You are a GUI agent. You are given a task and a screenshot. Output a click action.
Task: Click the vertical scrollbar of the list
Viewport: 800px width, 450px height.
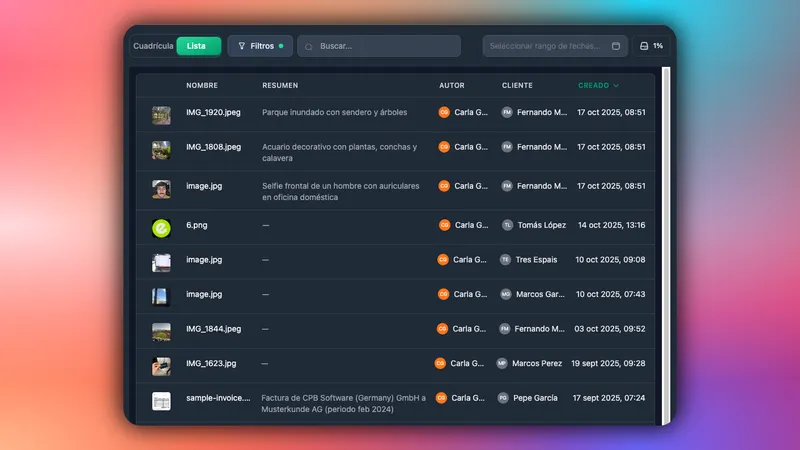click(x=666, y=245)
